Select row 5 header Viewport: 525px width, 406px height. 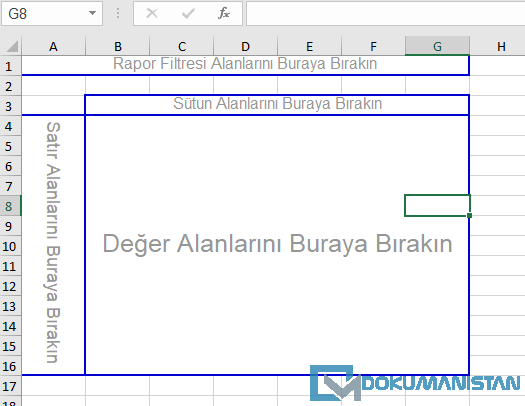[10, 146]
